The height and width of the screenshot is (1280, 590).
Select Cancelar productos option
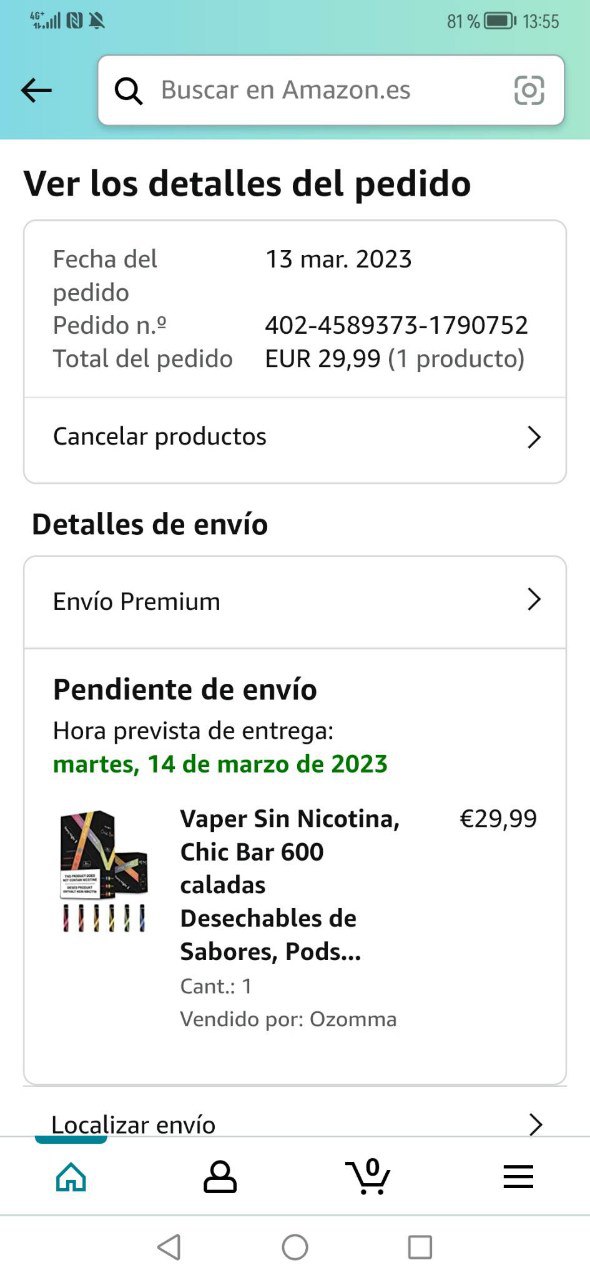[295, 437]
